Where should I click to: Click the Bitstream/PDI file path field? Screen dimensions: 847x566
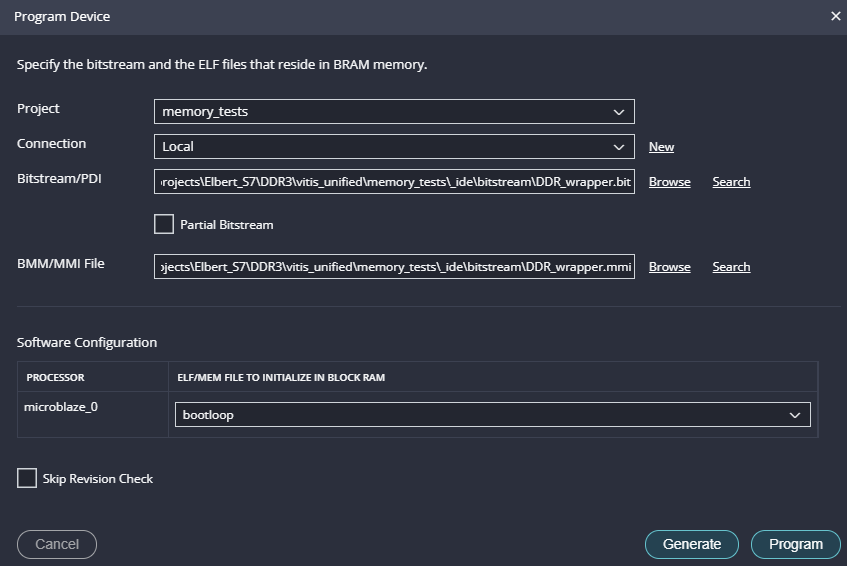pyautogui.click(x=394, y=182)
